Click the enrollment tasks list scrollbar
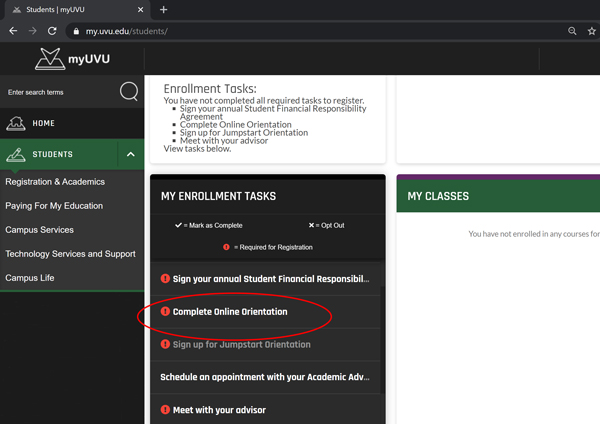 click(x=383, y=340)
